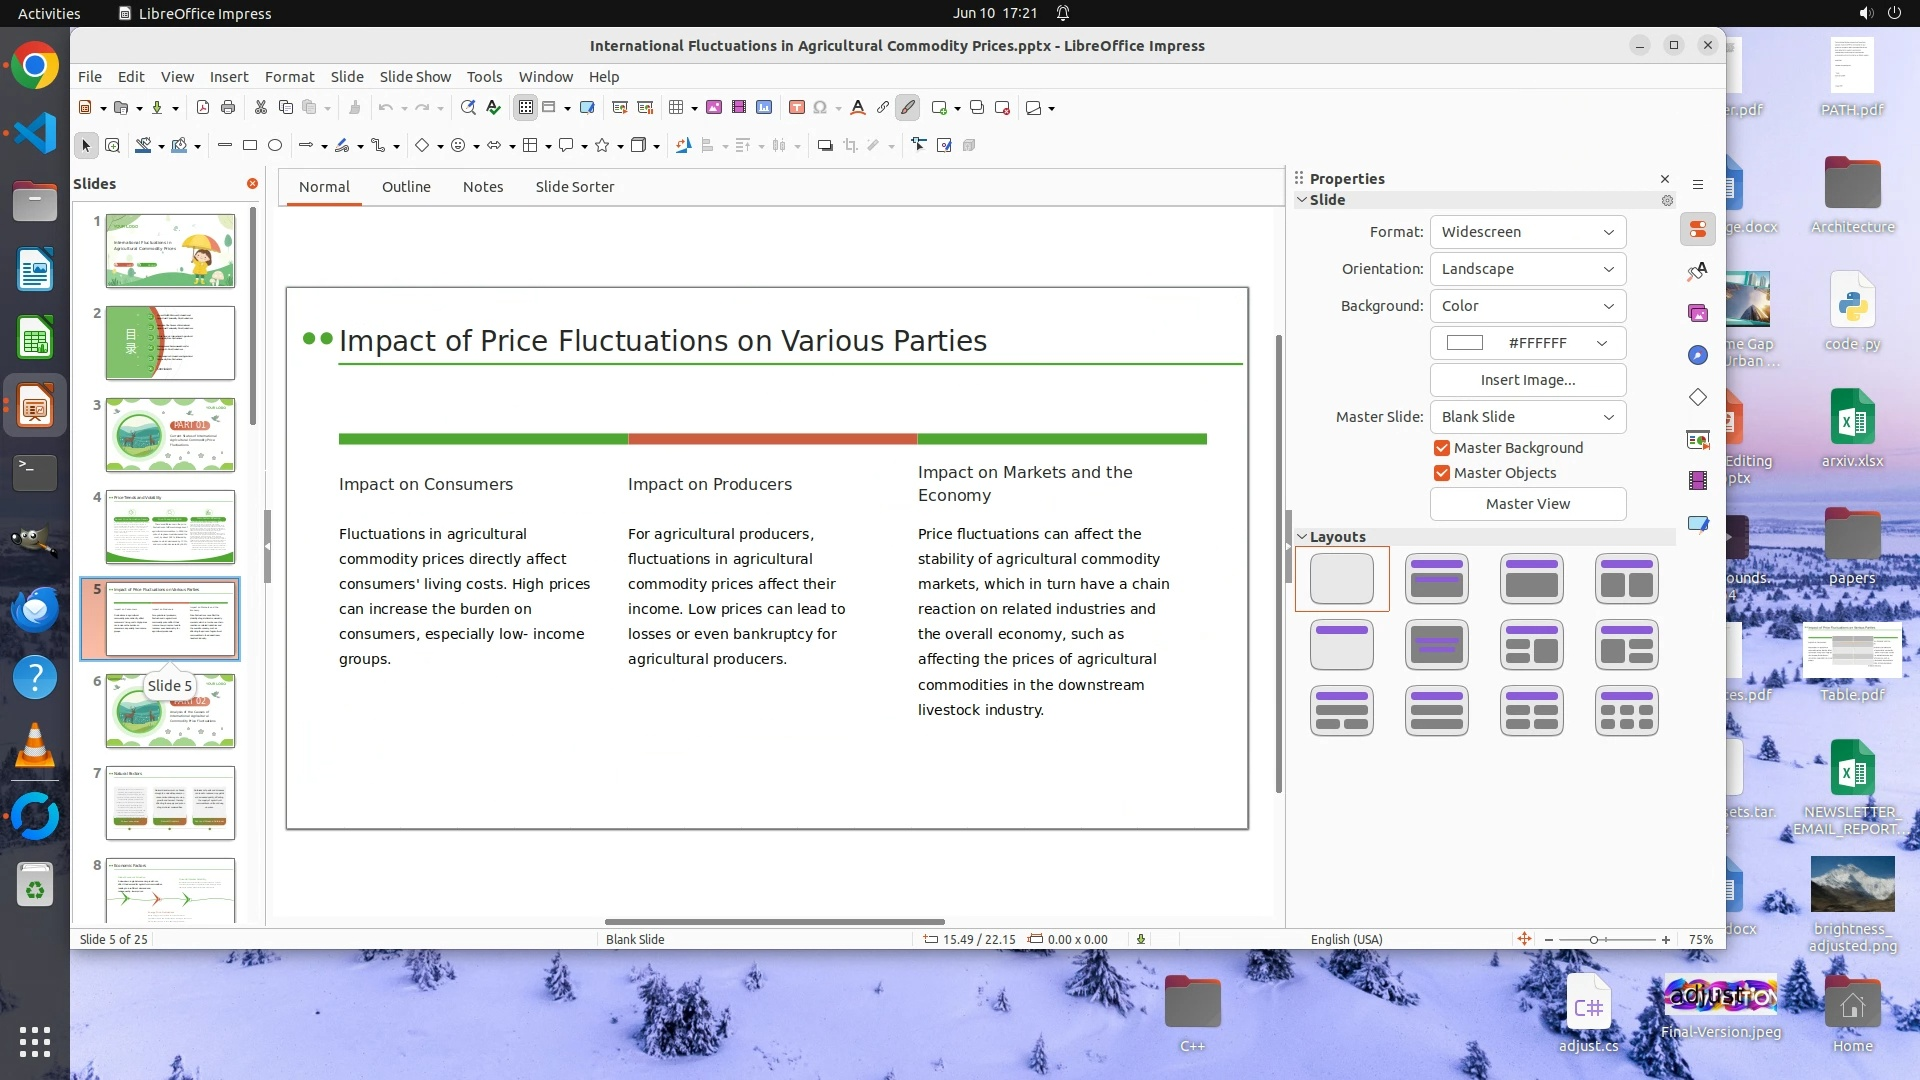The width and height of the screenshot is (1920, 1080).
Task: Uncheck Master Background checkbox
Action: pos(1442,448)
